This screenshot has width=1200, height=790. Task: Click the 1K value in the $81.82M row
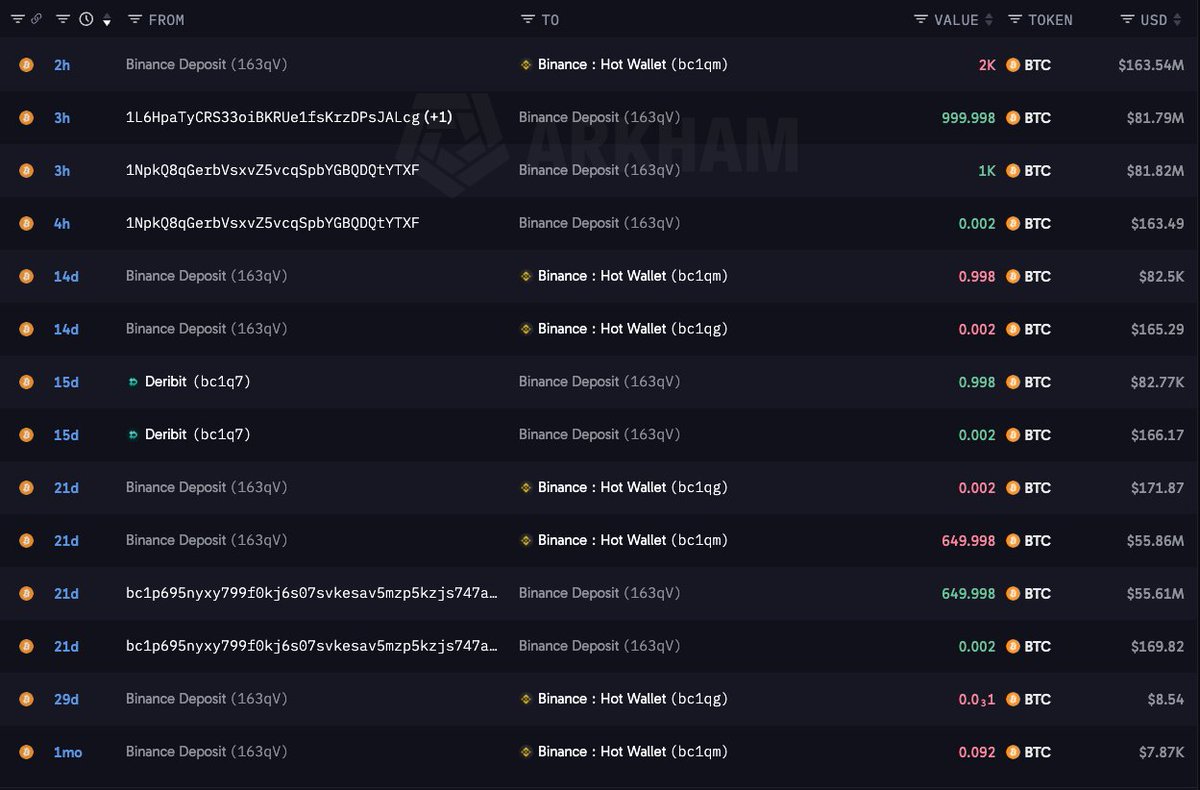tap(987, 171)
